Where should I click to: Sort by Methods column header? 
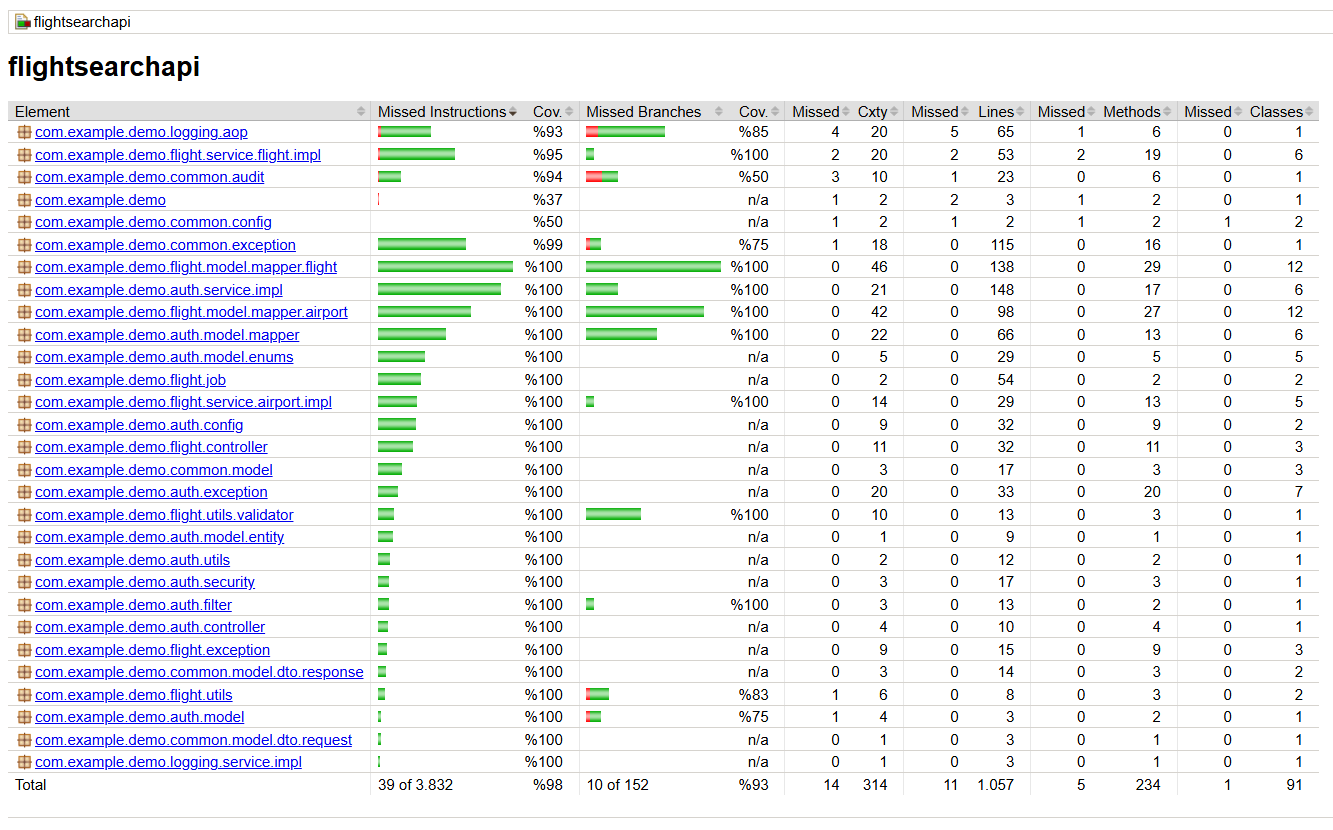tap(1139, 111)
